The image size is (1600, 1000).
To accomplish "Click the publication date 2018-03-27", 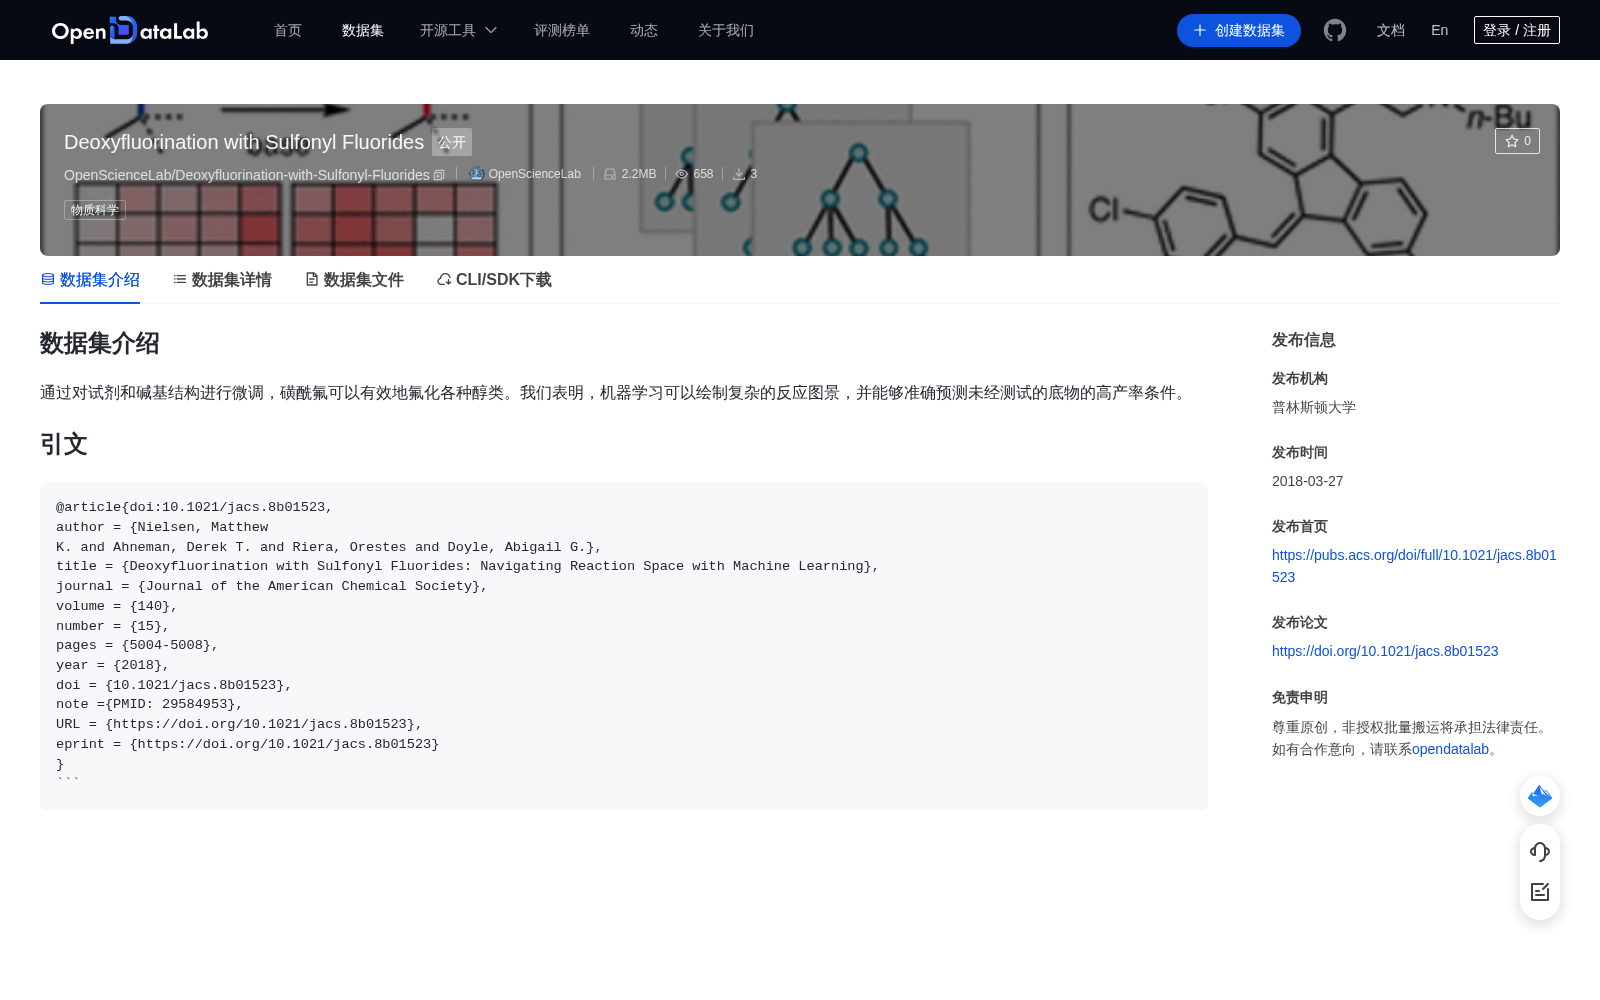I will coord(1308,481).
